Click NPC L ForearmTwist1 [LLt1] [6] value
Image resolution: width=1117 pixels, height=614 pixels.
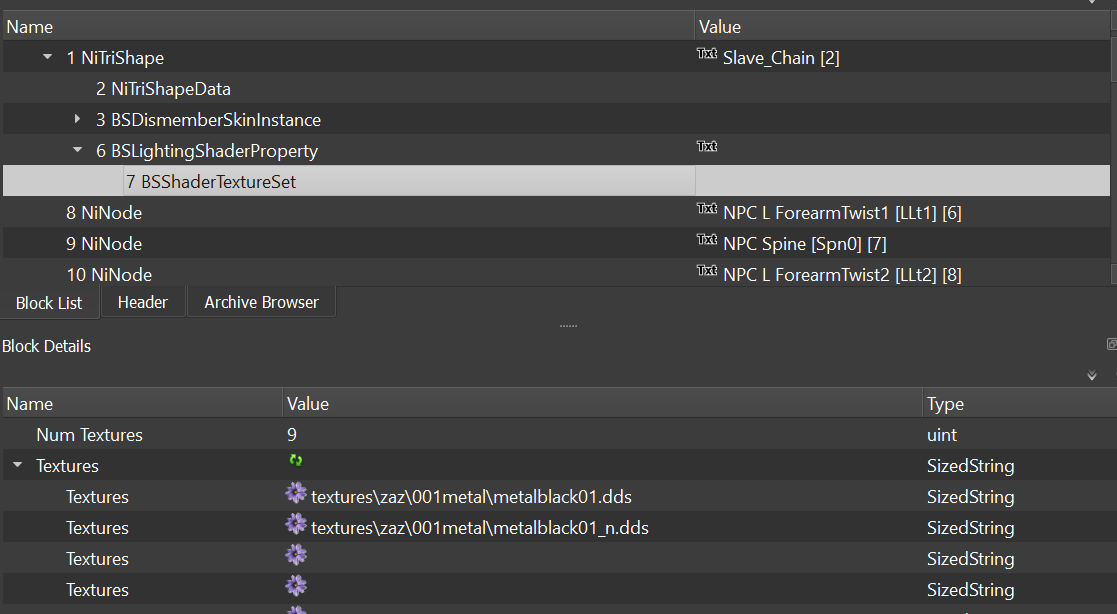coord(842,212)
